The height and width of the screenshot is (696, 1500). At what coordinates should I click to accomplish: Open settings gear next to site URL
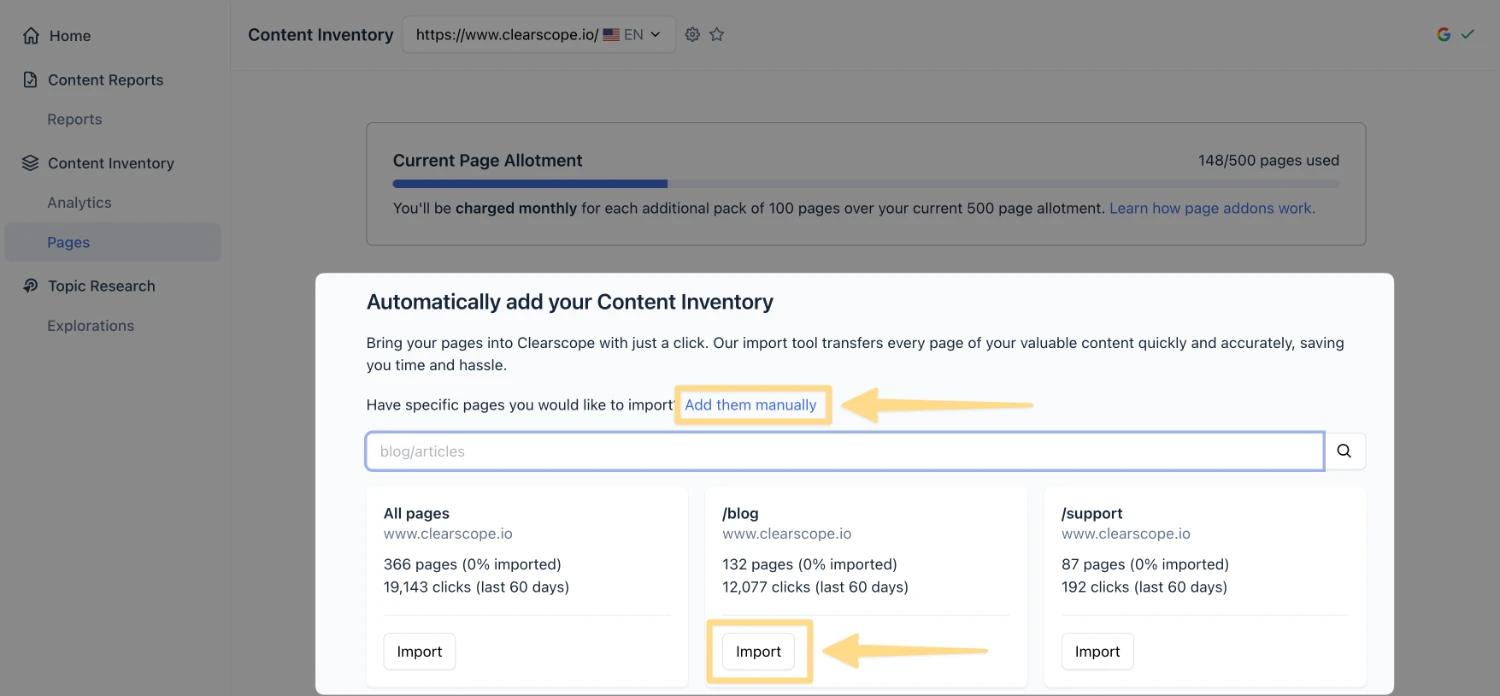click(692, 35)
